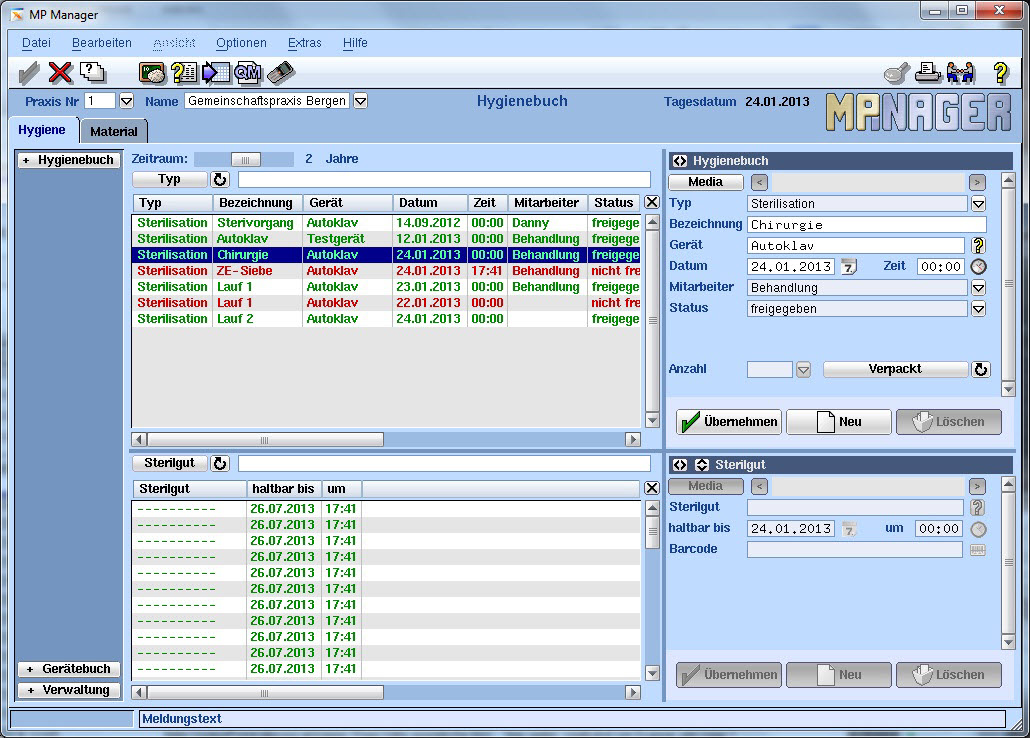Click the question-mark document toolbar icon

coord(185,72)
